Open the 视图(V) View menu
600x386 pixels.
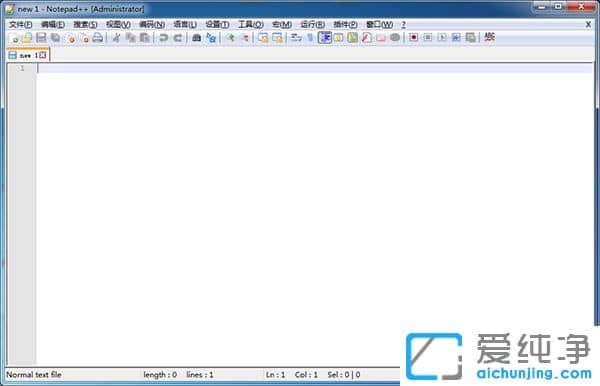point(118,25)
